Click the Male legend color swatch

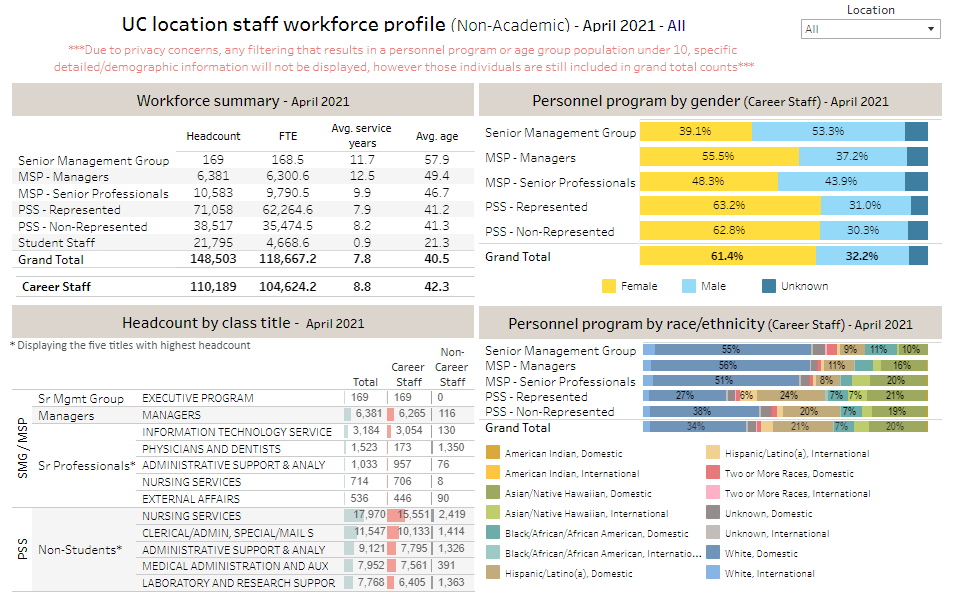689,286
